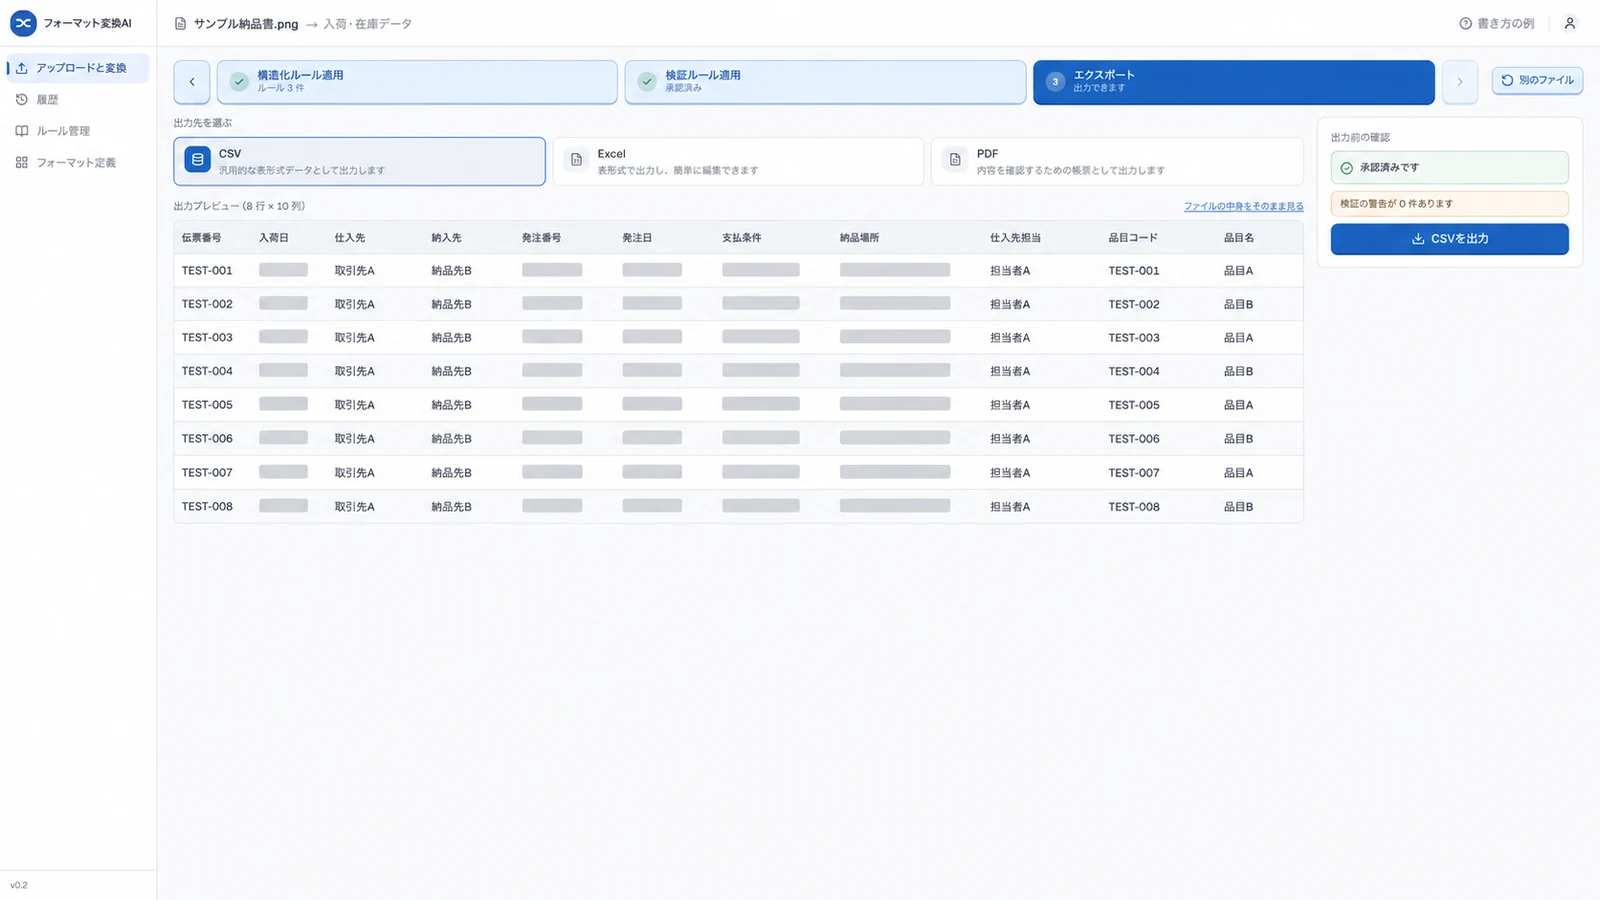Click the checkmark icon on 検証ルール適用
Image resolution: width=1600 pixels, height=900 pixels.
pyautogui.click(x=647, y=82)
